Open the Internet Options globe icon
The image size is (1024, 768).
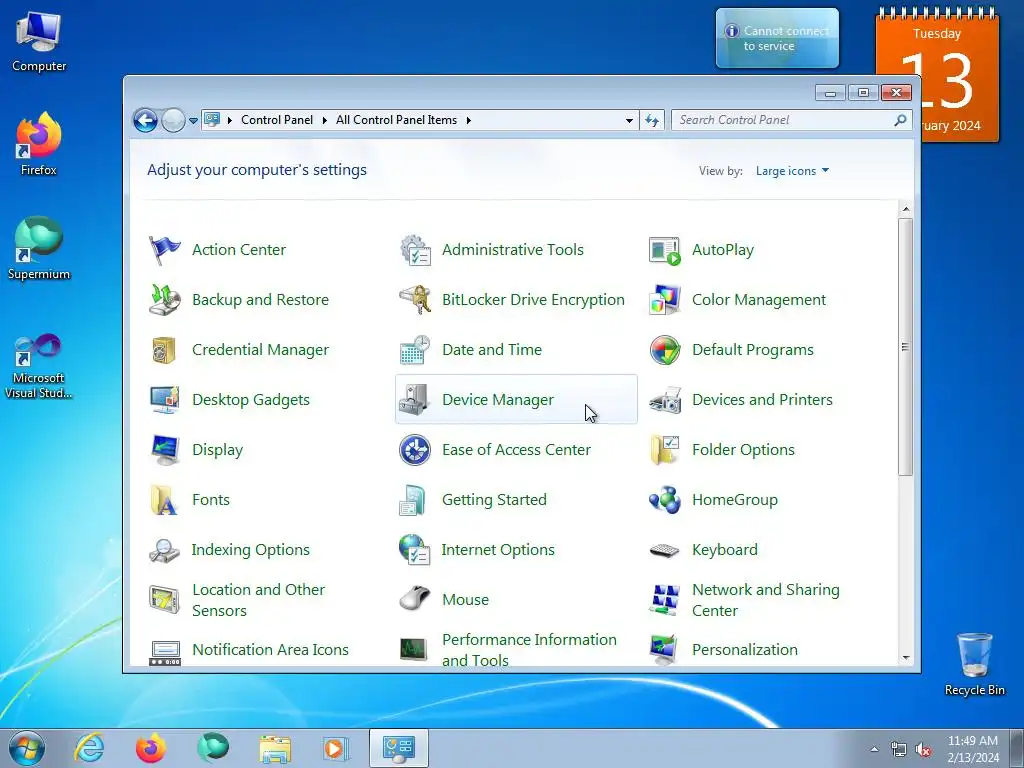click(415, 550)
